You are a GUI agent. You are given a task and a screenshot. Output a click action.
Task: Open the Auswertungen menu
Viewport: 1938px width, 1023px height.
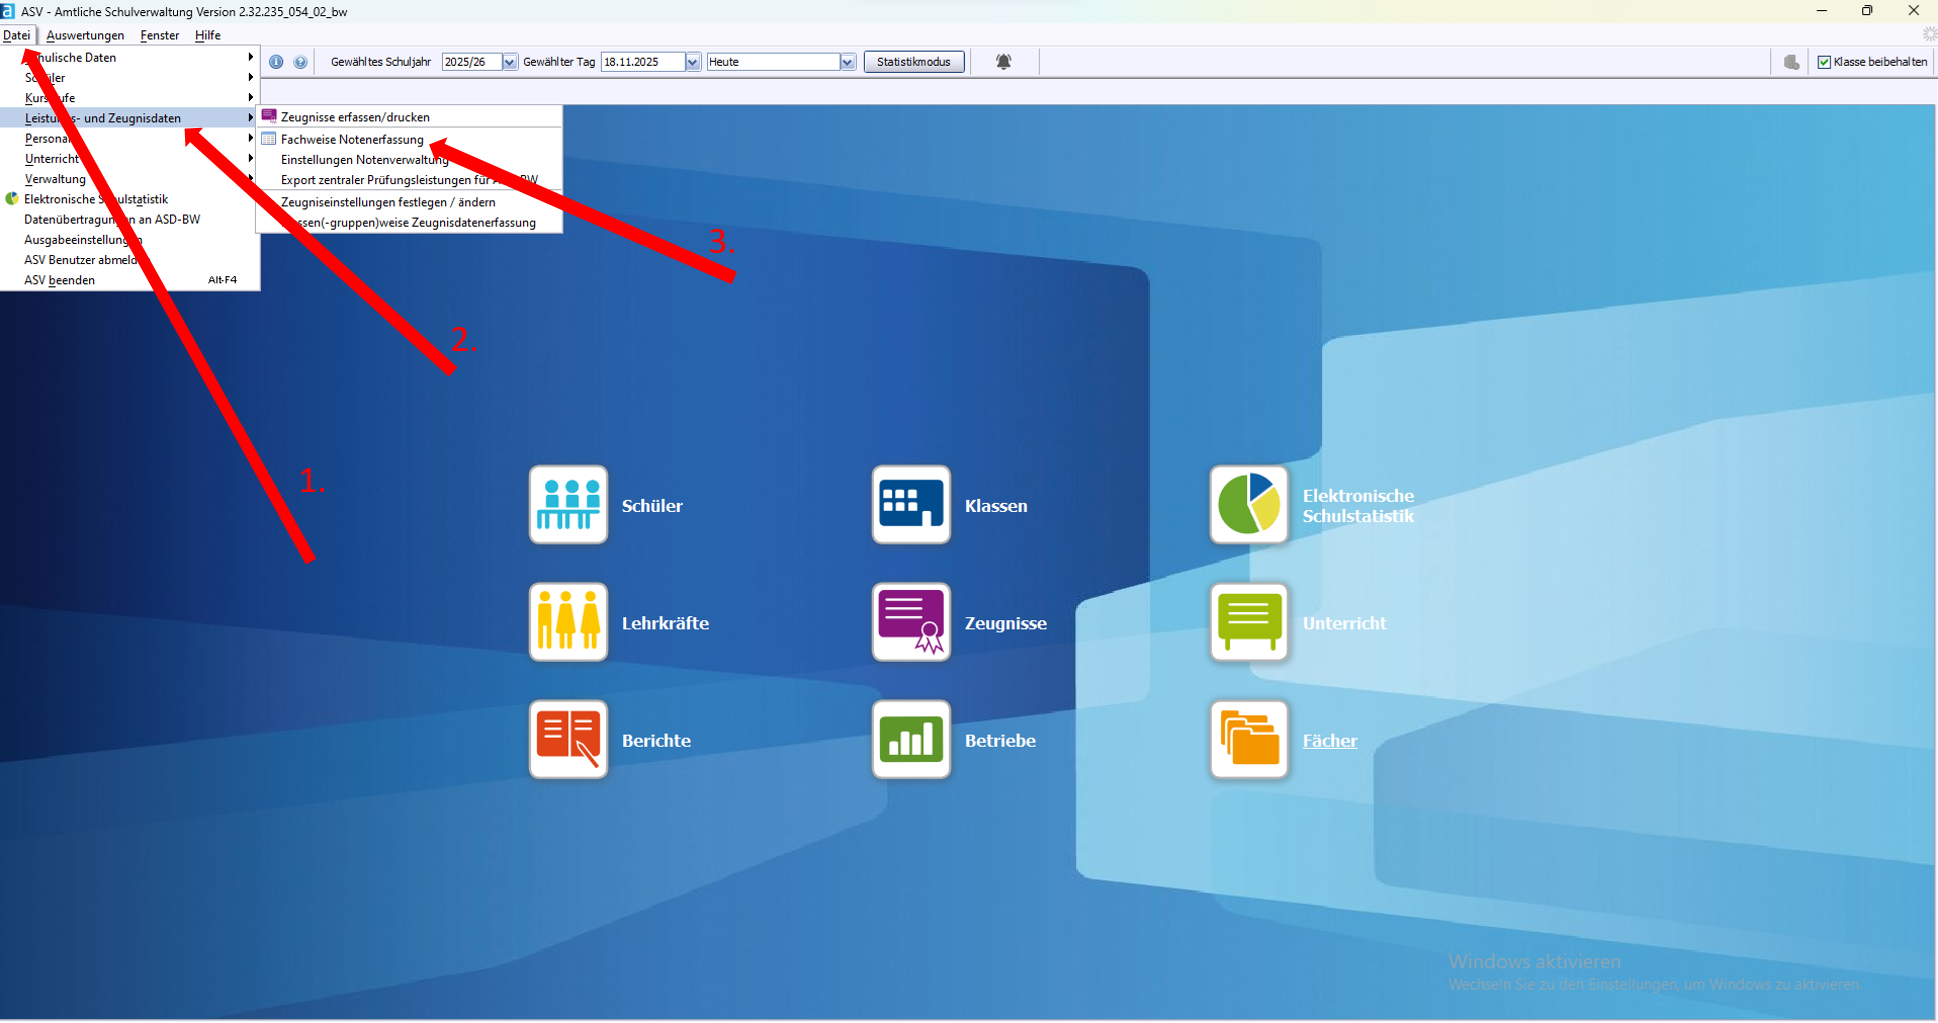[85, 35]
